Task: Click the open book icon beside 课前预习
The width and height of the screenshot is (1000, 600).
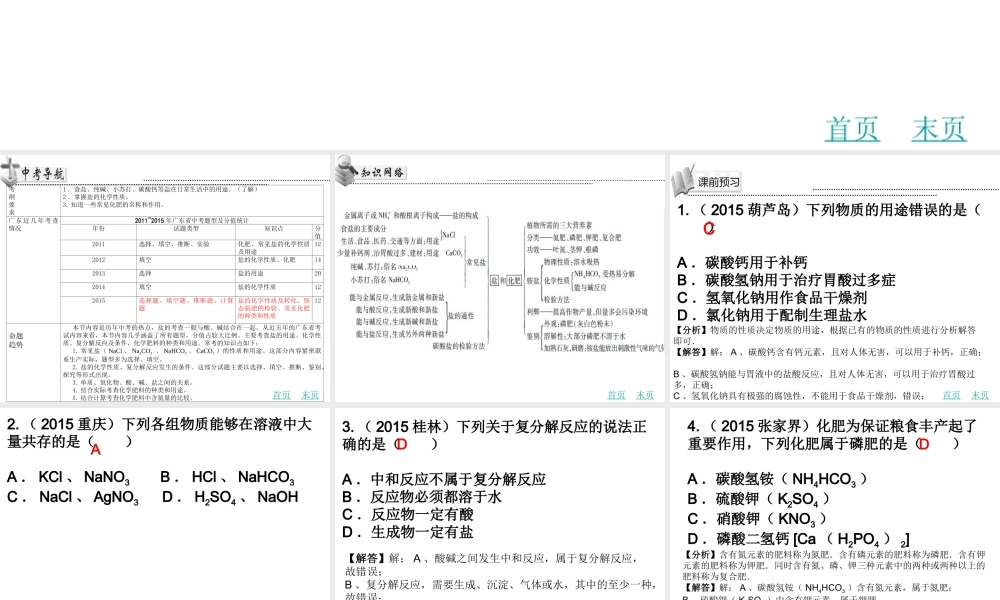Action: pyautogui.click(x=682, y=181)
